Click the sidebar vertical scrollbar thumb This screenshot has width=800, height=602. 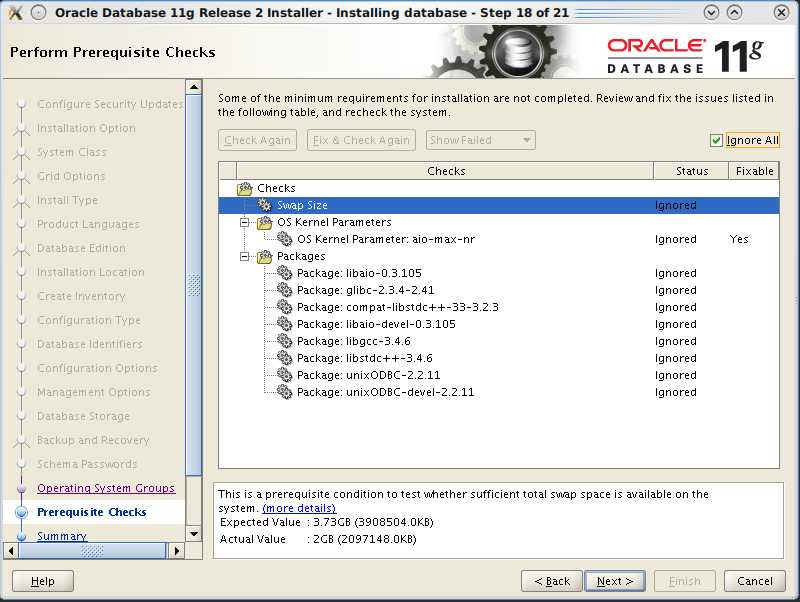[x=194, y=285]
